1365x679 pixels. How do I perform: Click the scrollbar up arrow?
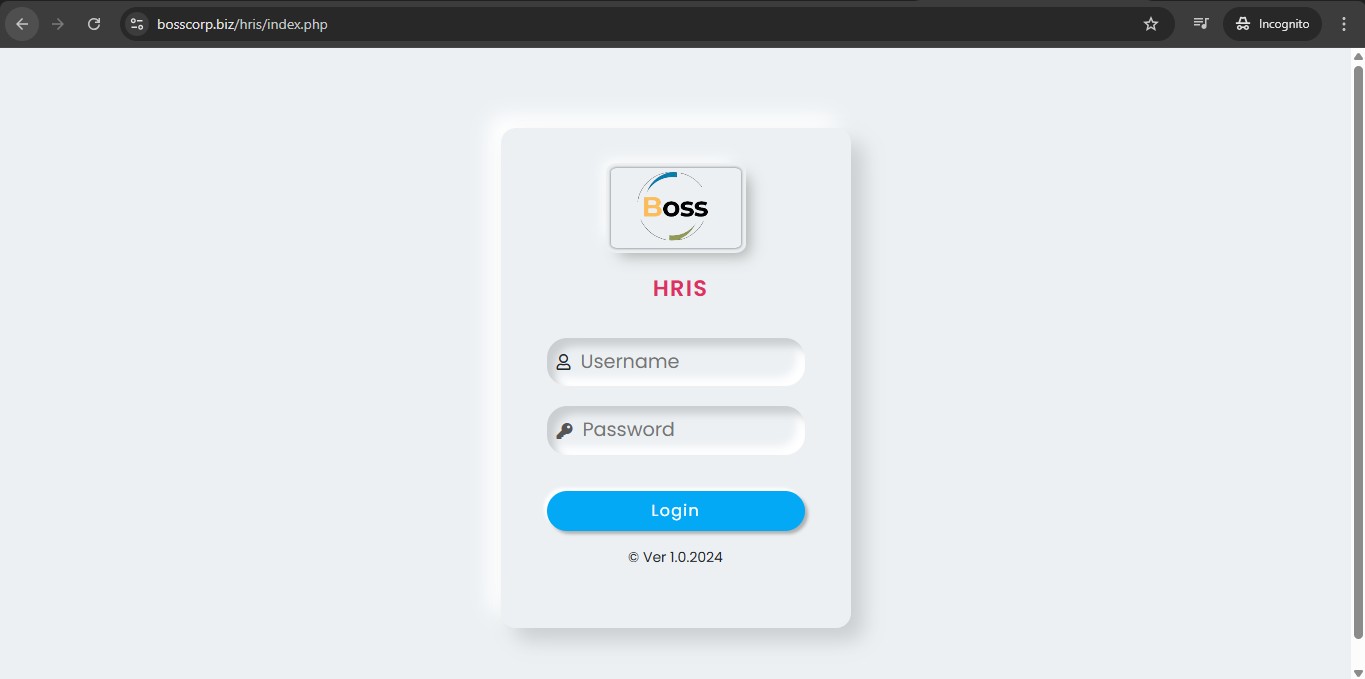click(1358, 56)
